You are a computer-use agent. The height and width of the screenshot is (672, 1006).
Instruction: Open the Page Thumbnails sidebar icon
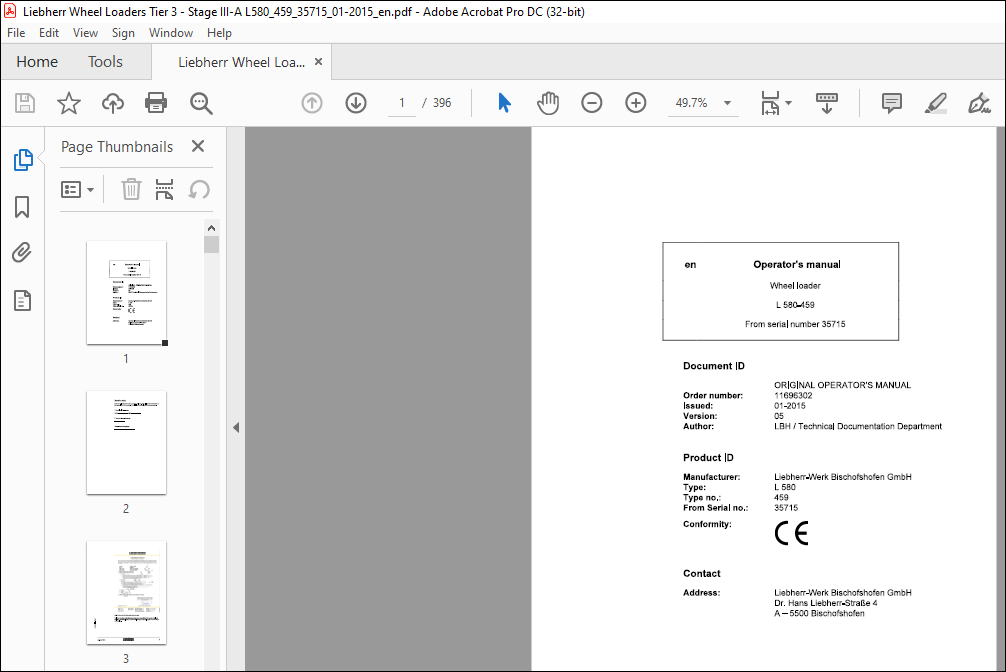point(23,160)
